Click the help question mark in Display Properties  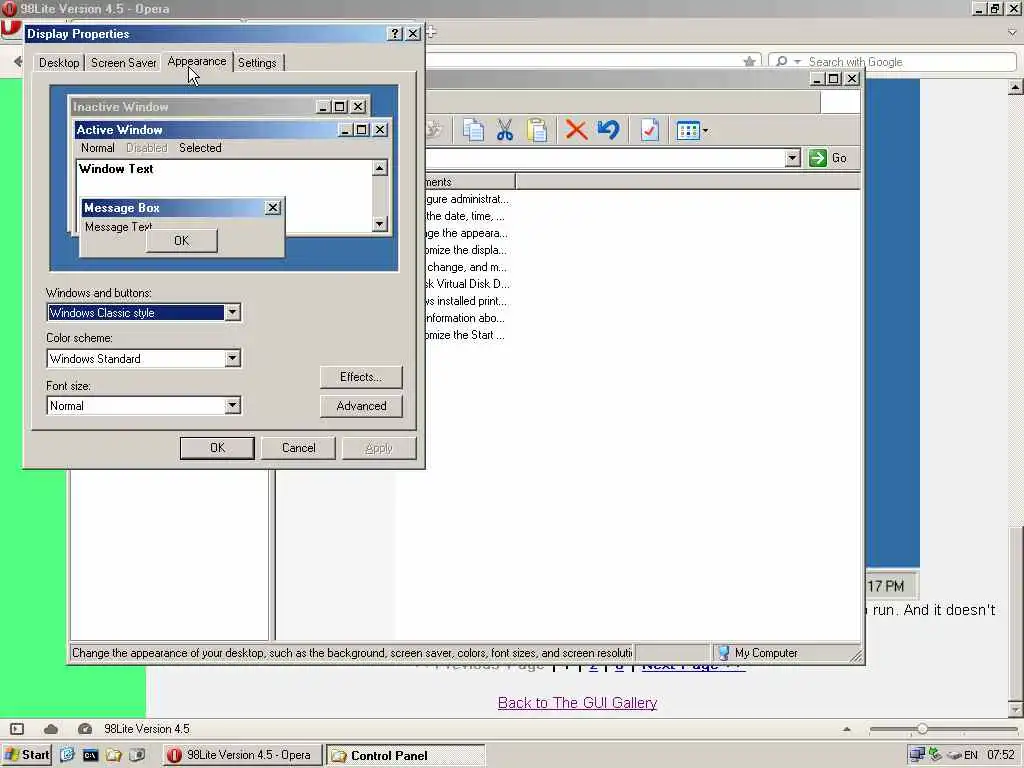click(x=394, y=34)
